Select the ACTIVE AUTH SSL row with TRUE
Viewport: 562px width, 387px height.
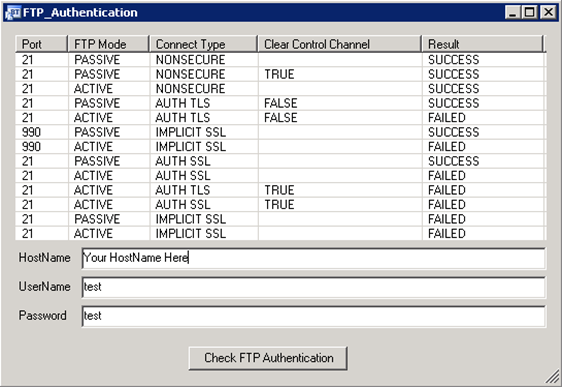coord(280,205)
